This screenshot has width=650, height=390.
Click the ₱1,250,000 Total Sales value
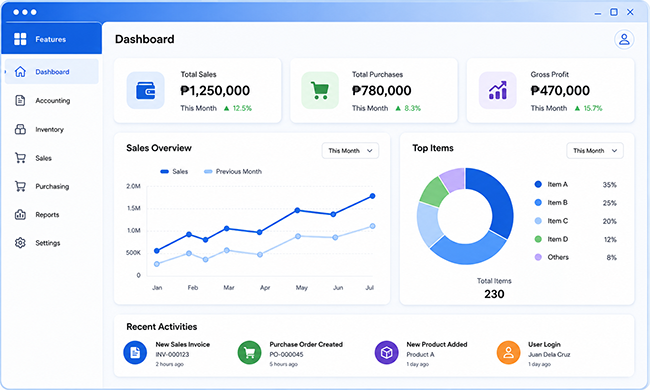pyautogui.click(x=215, y=90)
